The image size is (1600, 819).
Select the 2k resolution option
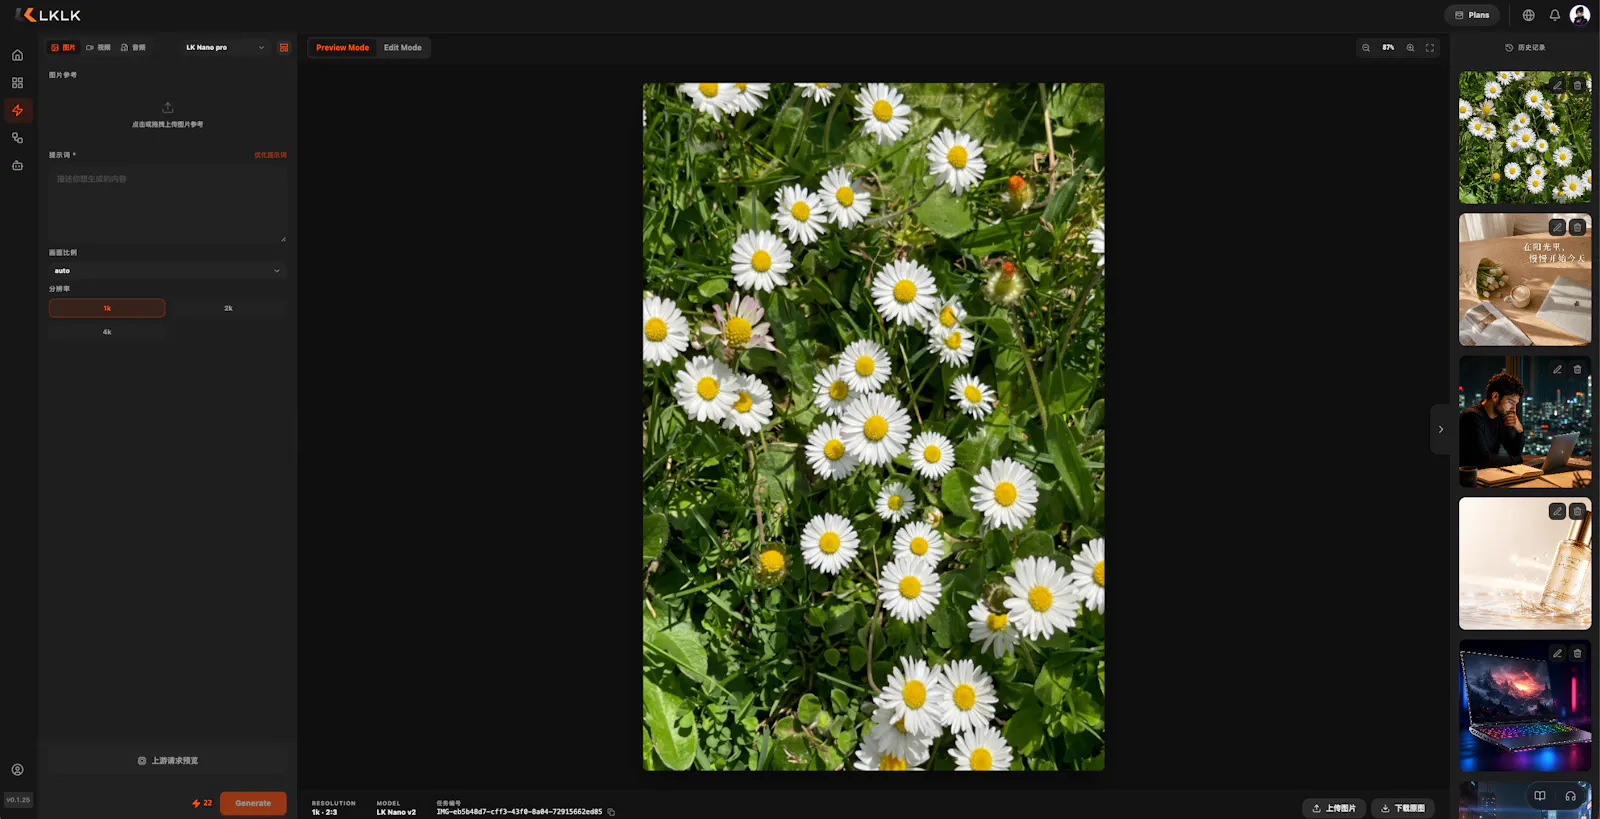coord(228,308)
